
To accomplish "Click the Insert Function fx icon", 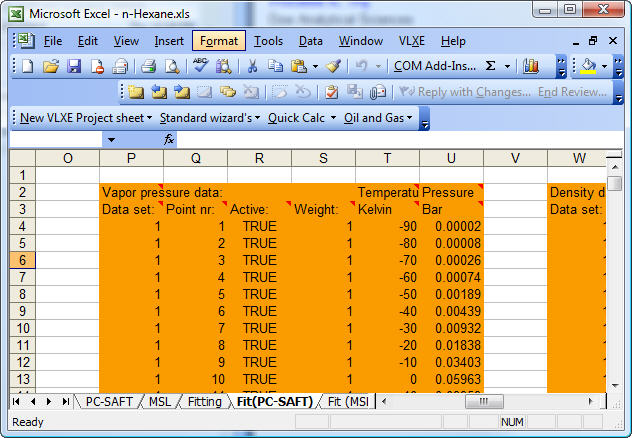I will pos(169,140).
